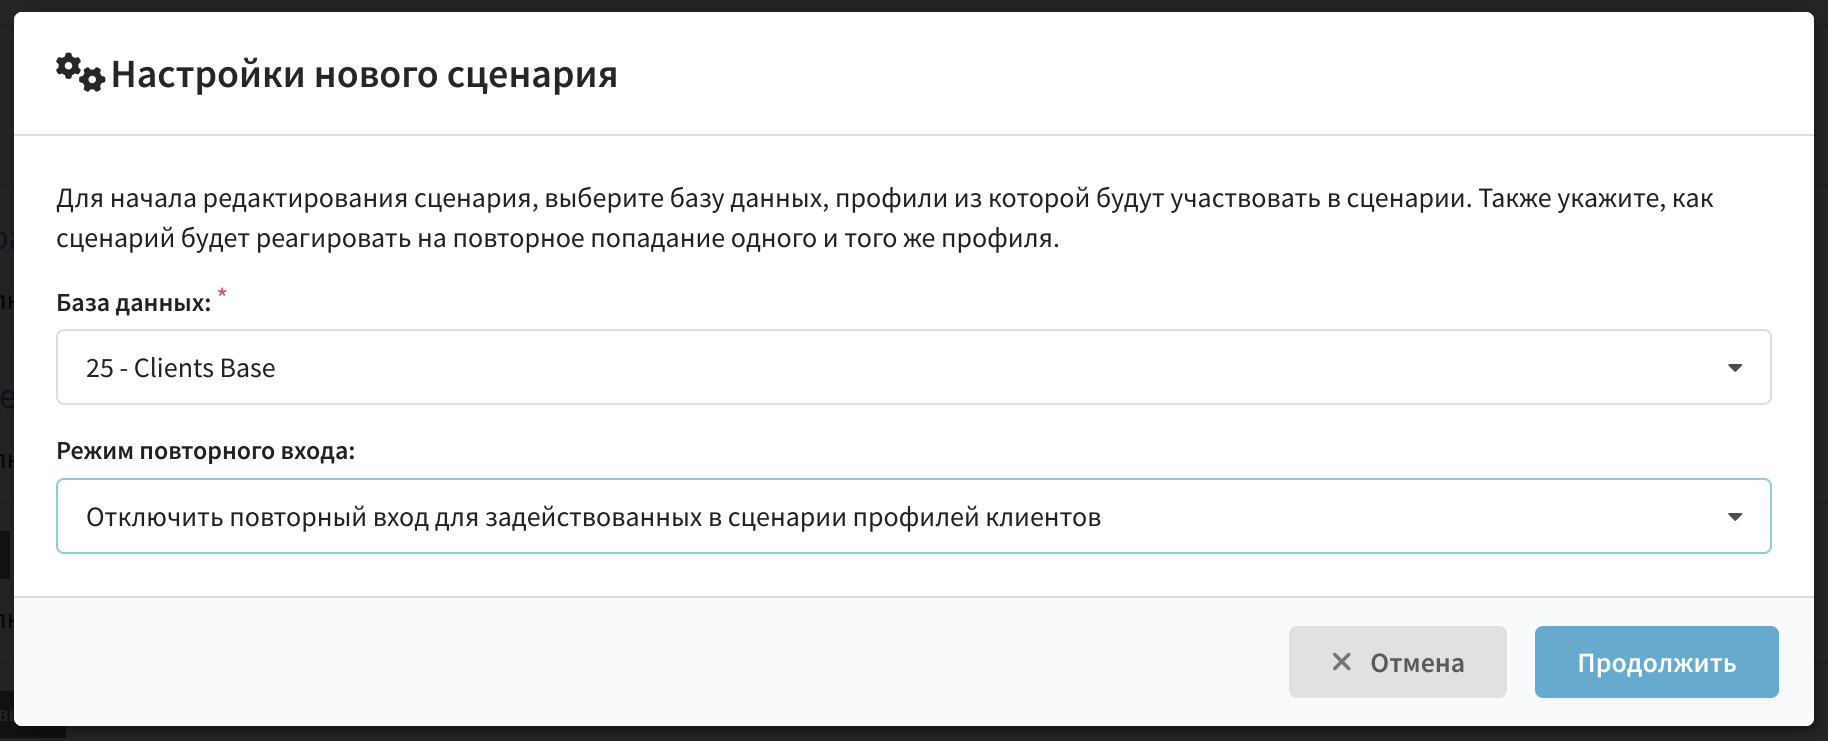Click the 'Настройки нового сценария' heading
This screenshot has height=741, width=1828.
(x=364, y=74)
